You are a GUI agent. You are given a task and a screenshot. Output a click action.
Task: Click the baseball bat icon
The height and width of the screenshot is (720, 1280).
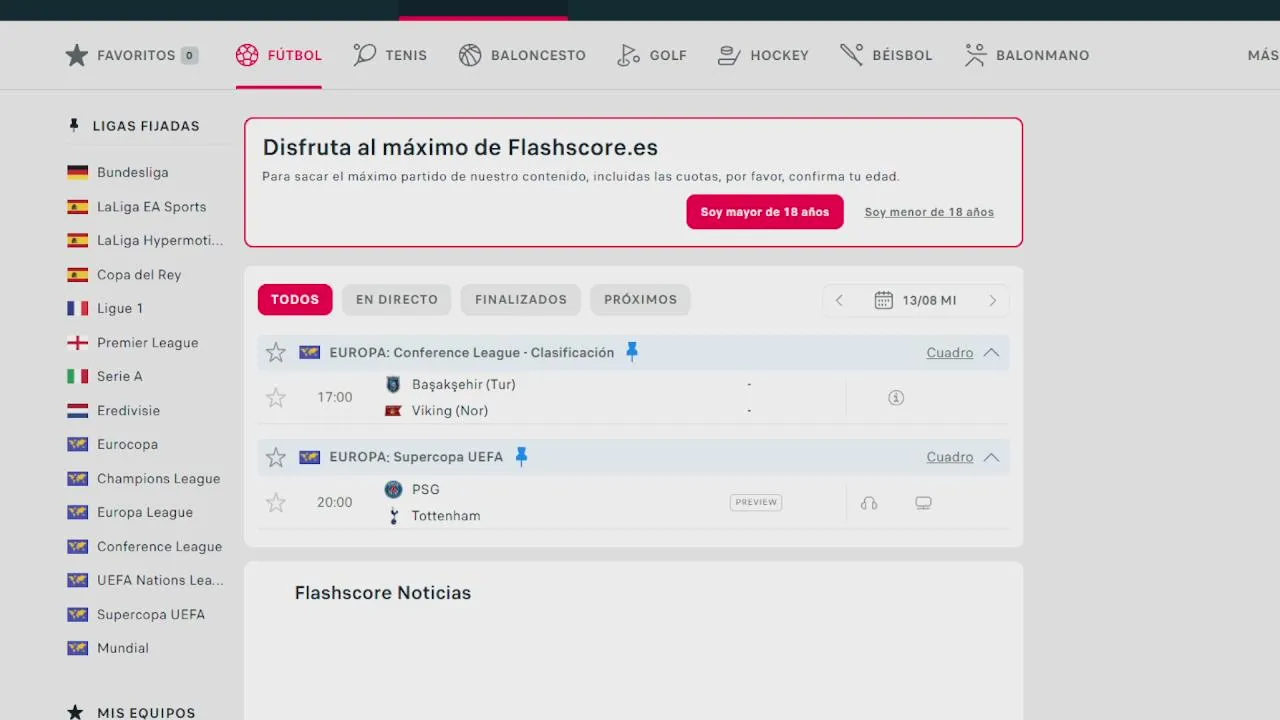[x=852, y=55]
